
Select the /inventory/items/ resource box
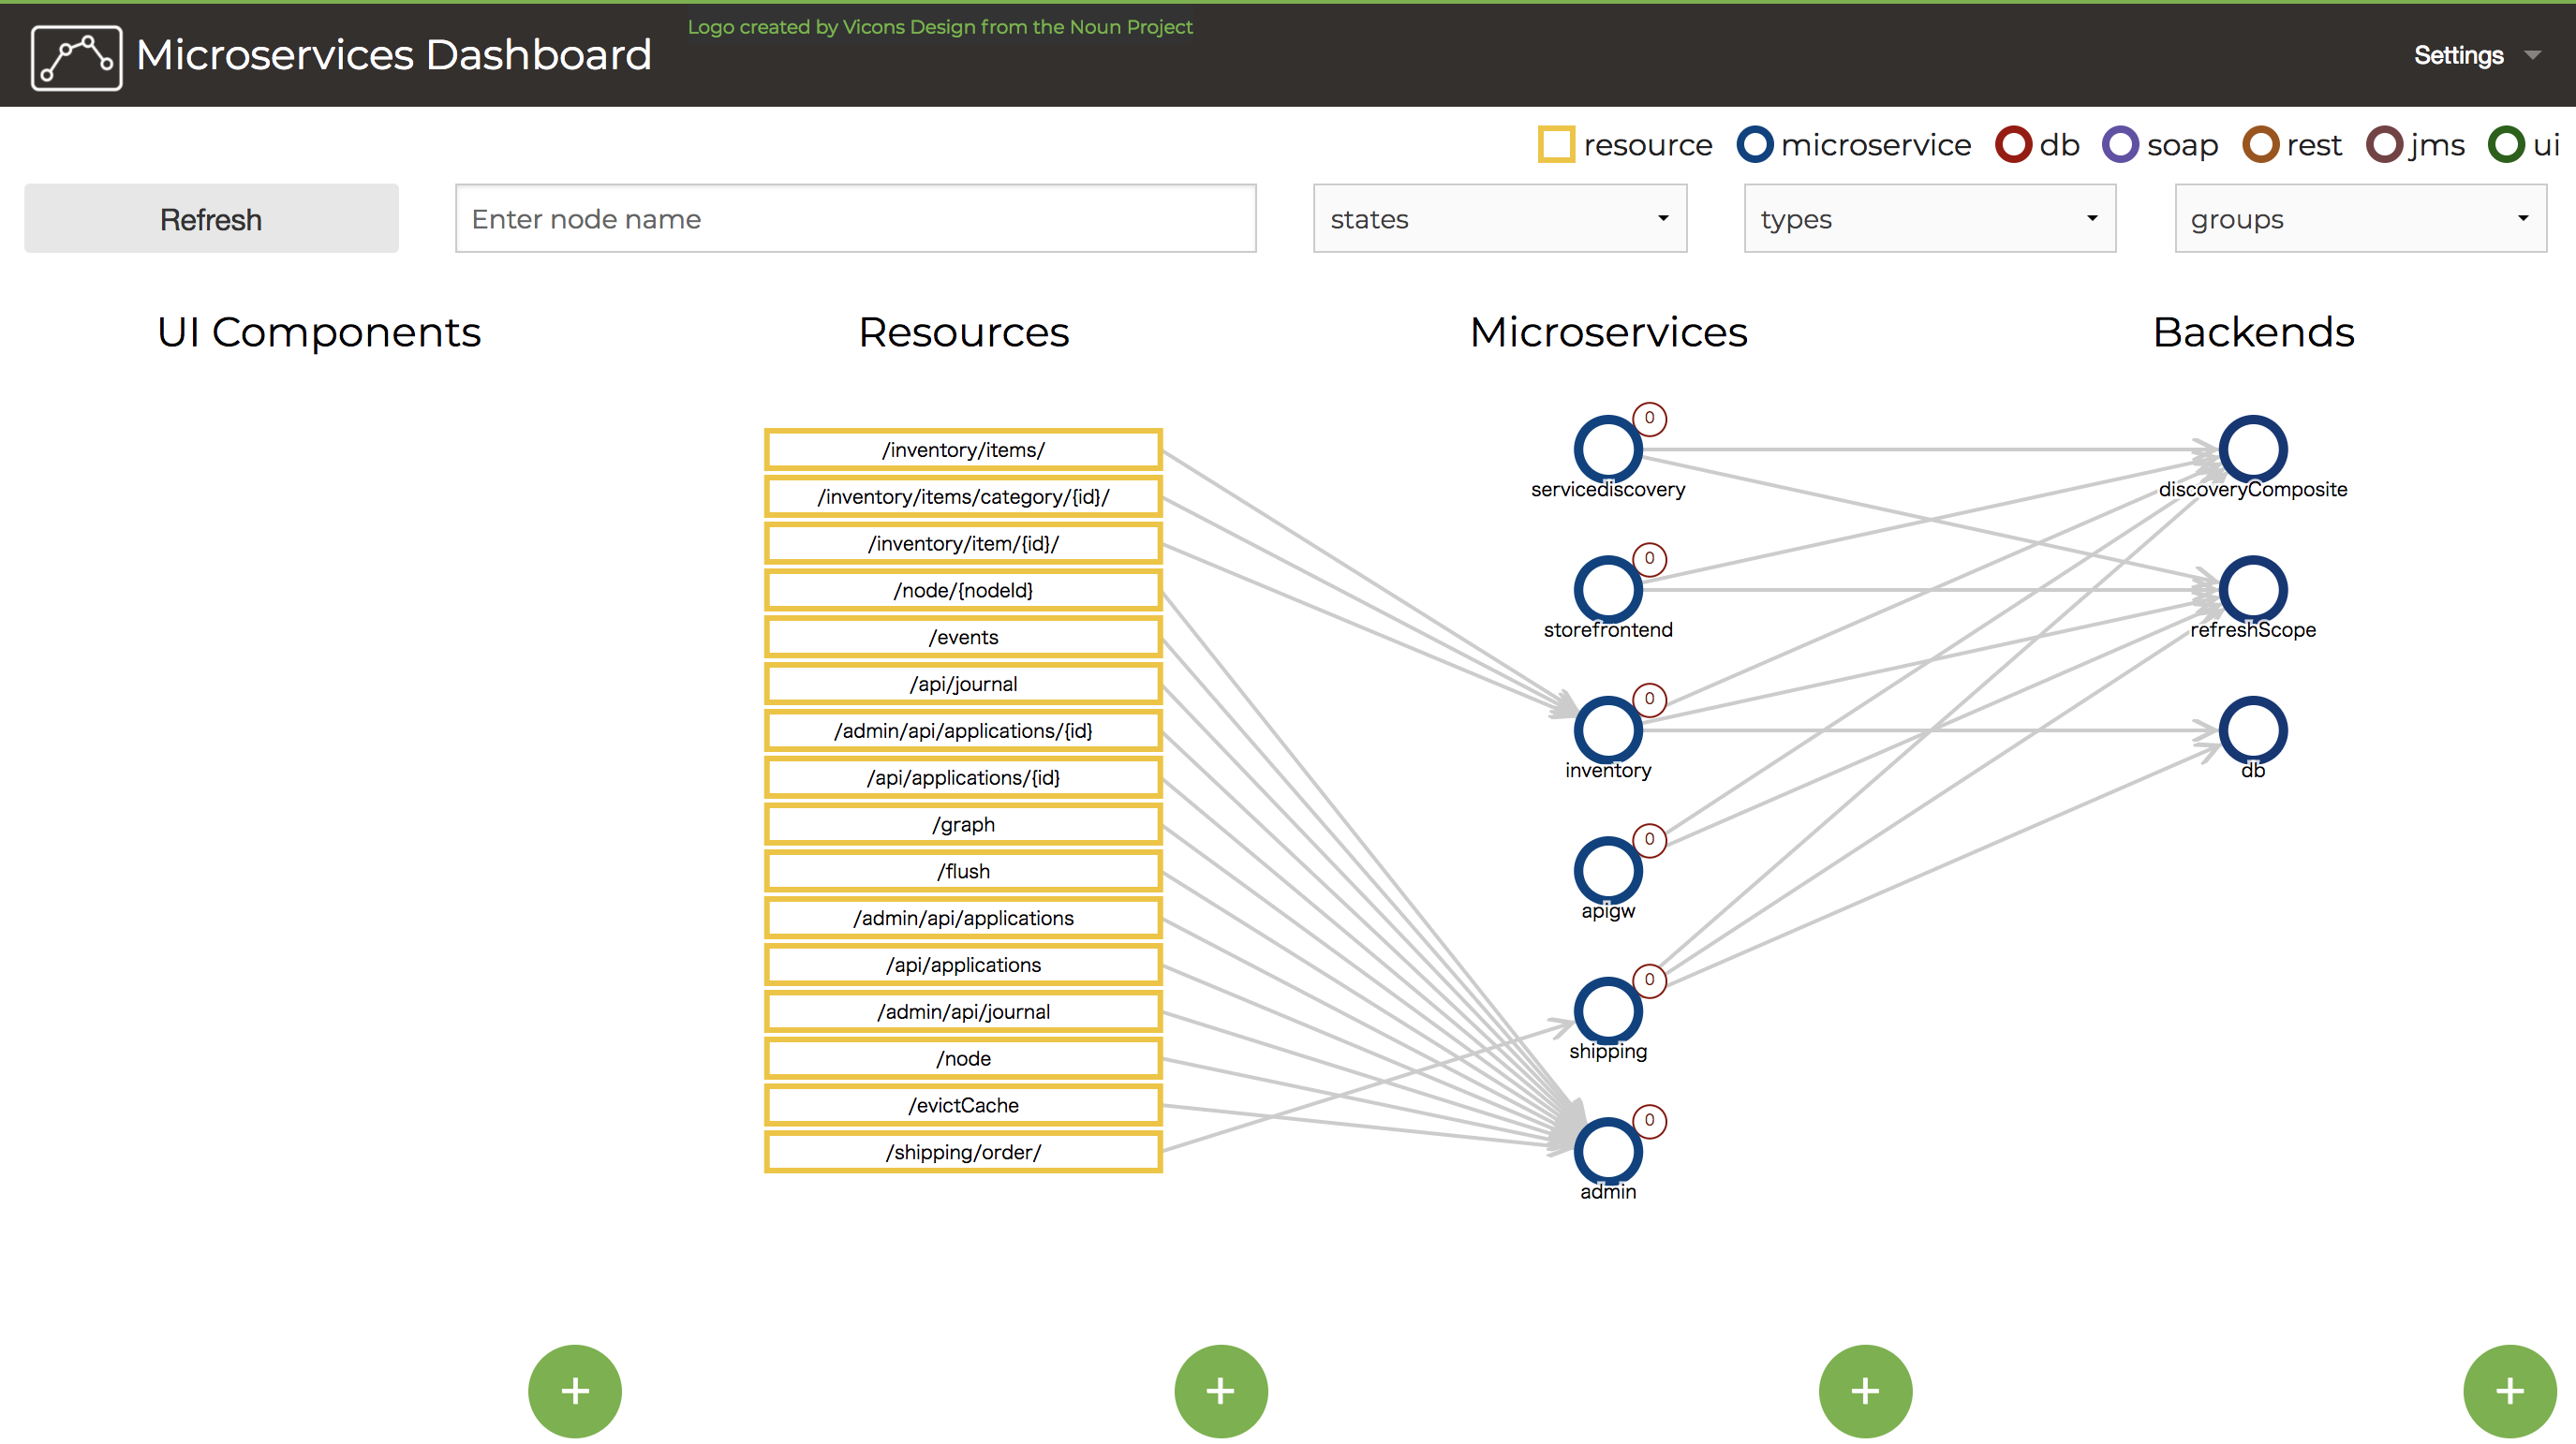963,450
